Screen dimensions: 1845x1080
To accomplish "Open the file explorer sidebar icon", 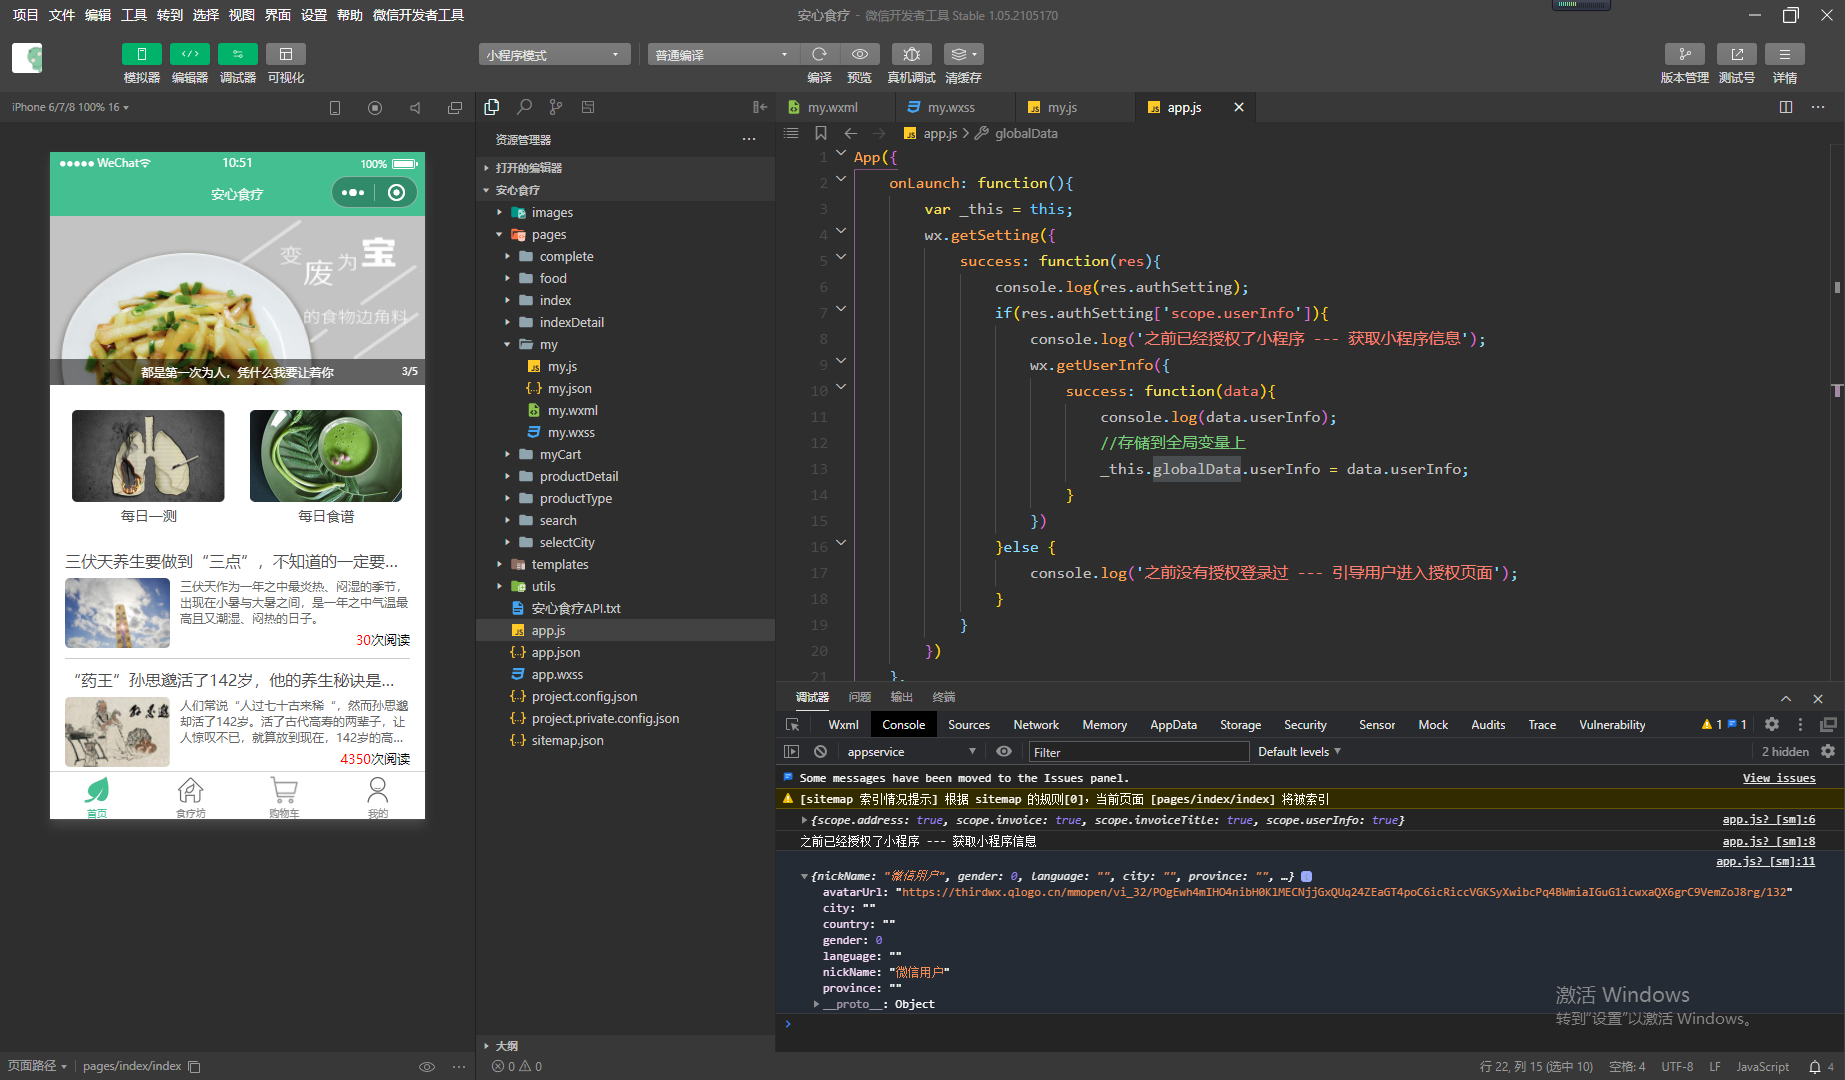I will coord(492,107).
